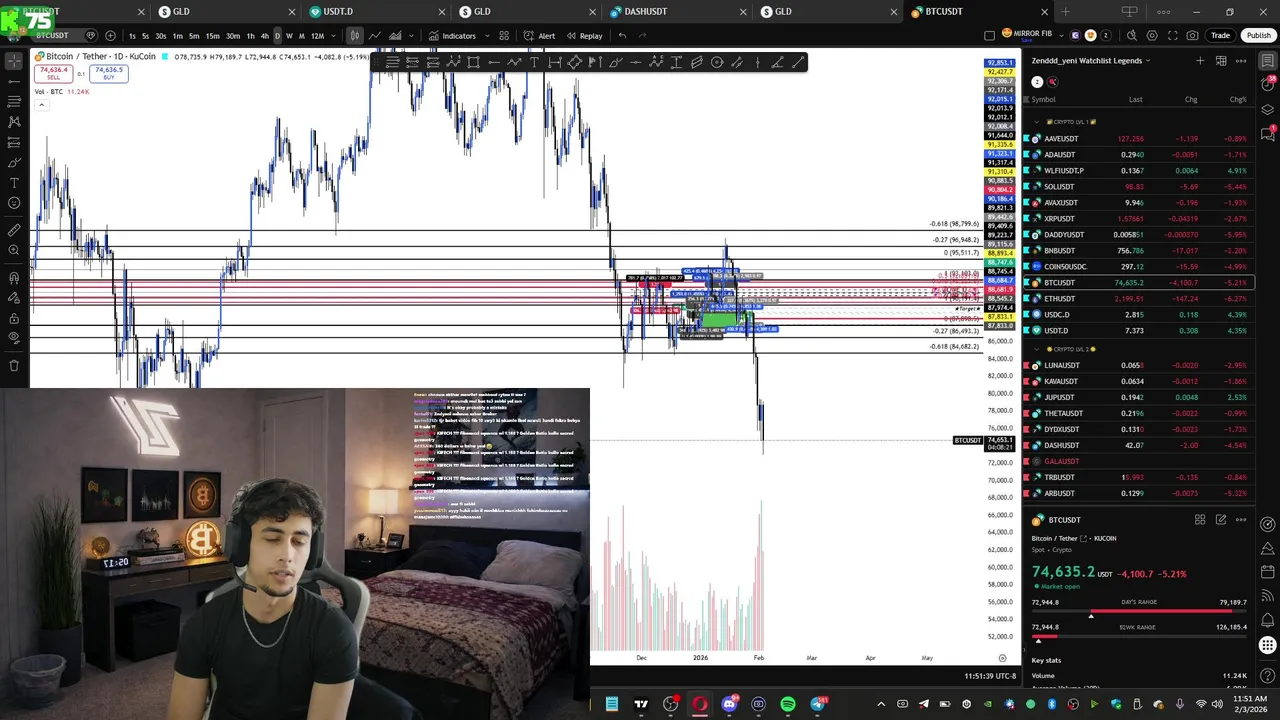The width and height of the screenshot is (1280, 720).
Task: Start bar Replay mode
Action: (x=584, y=36)
